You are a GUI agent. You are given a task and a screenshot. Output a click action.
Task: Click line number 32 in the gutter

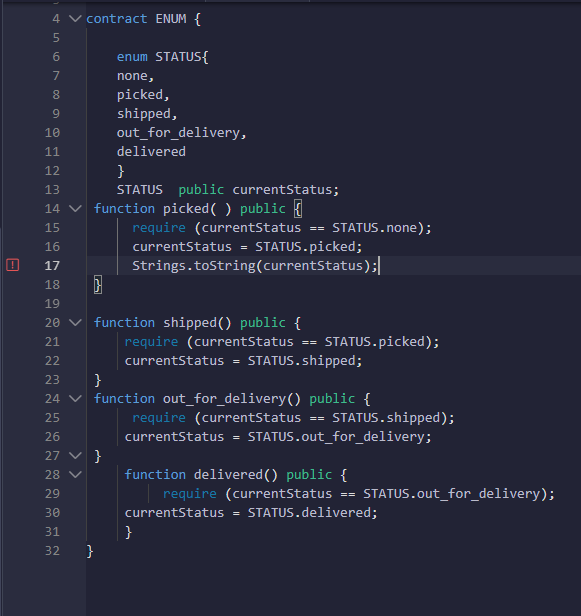click(52, 551)
